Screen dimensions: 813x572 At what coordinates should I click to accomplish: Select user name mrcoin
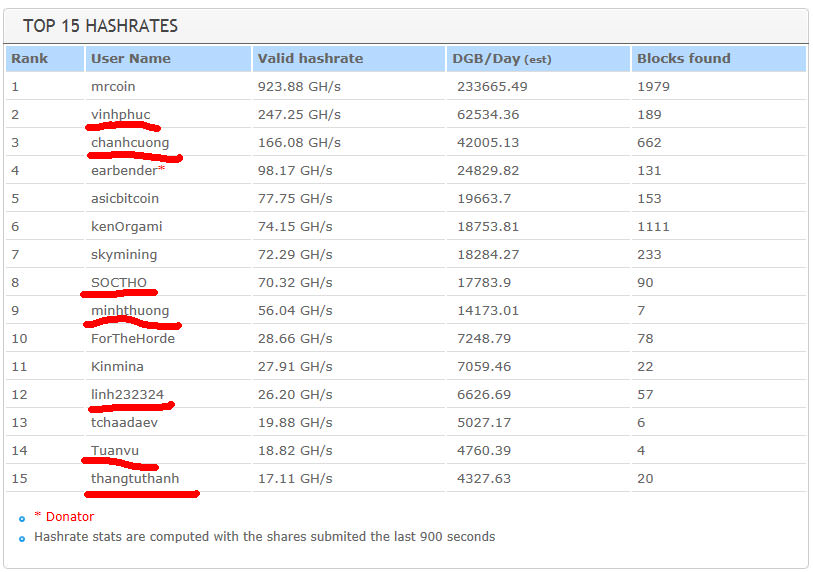point(113,87)
